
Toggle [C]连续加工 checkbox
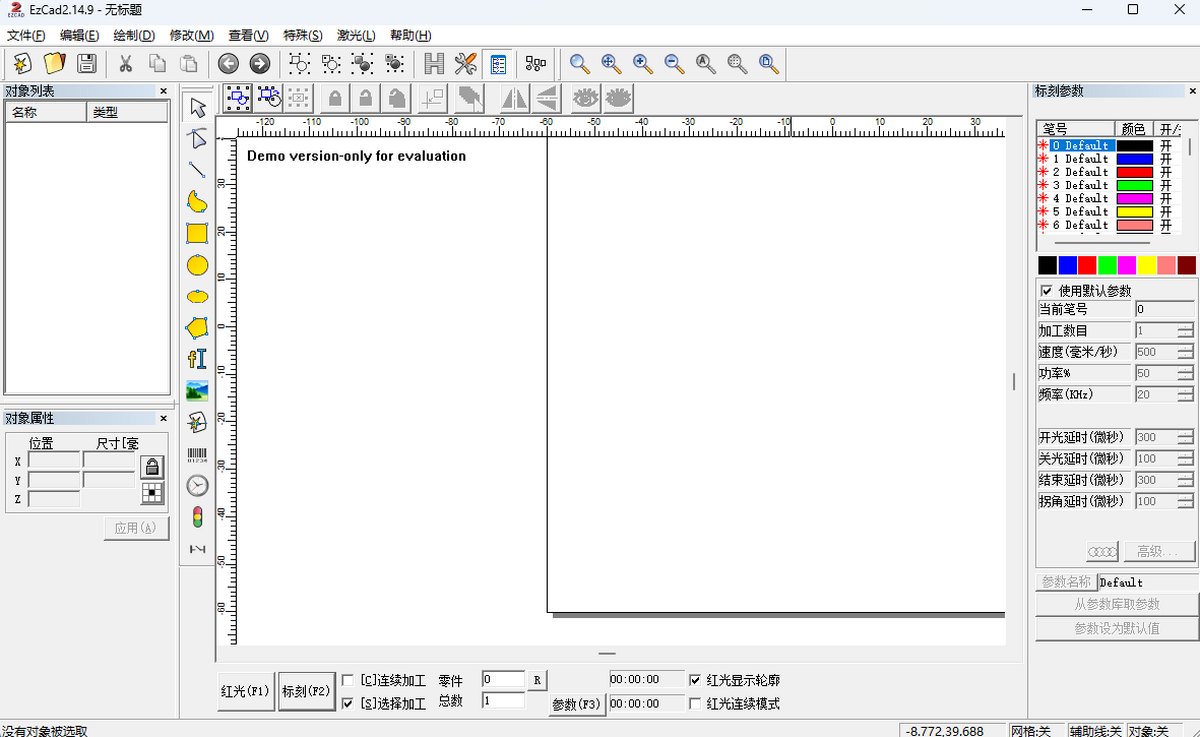[x=347, y=680]
